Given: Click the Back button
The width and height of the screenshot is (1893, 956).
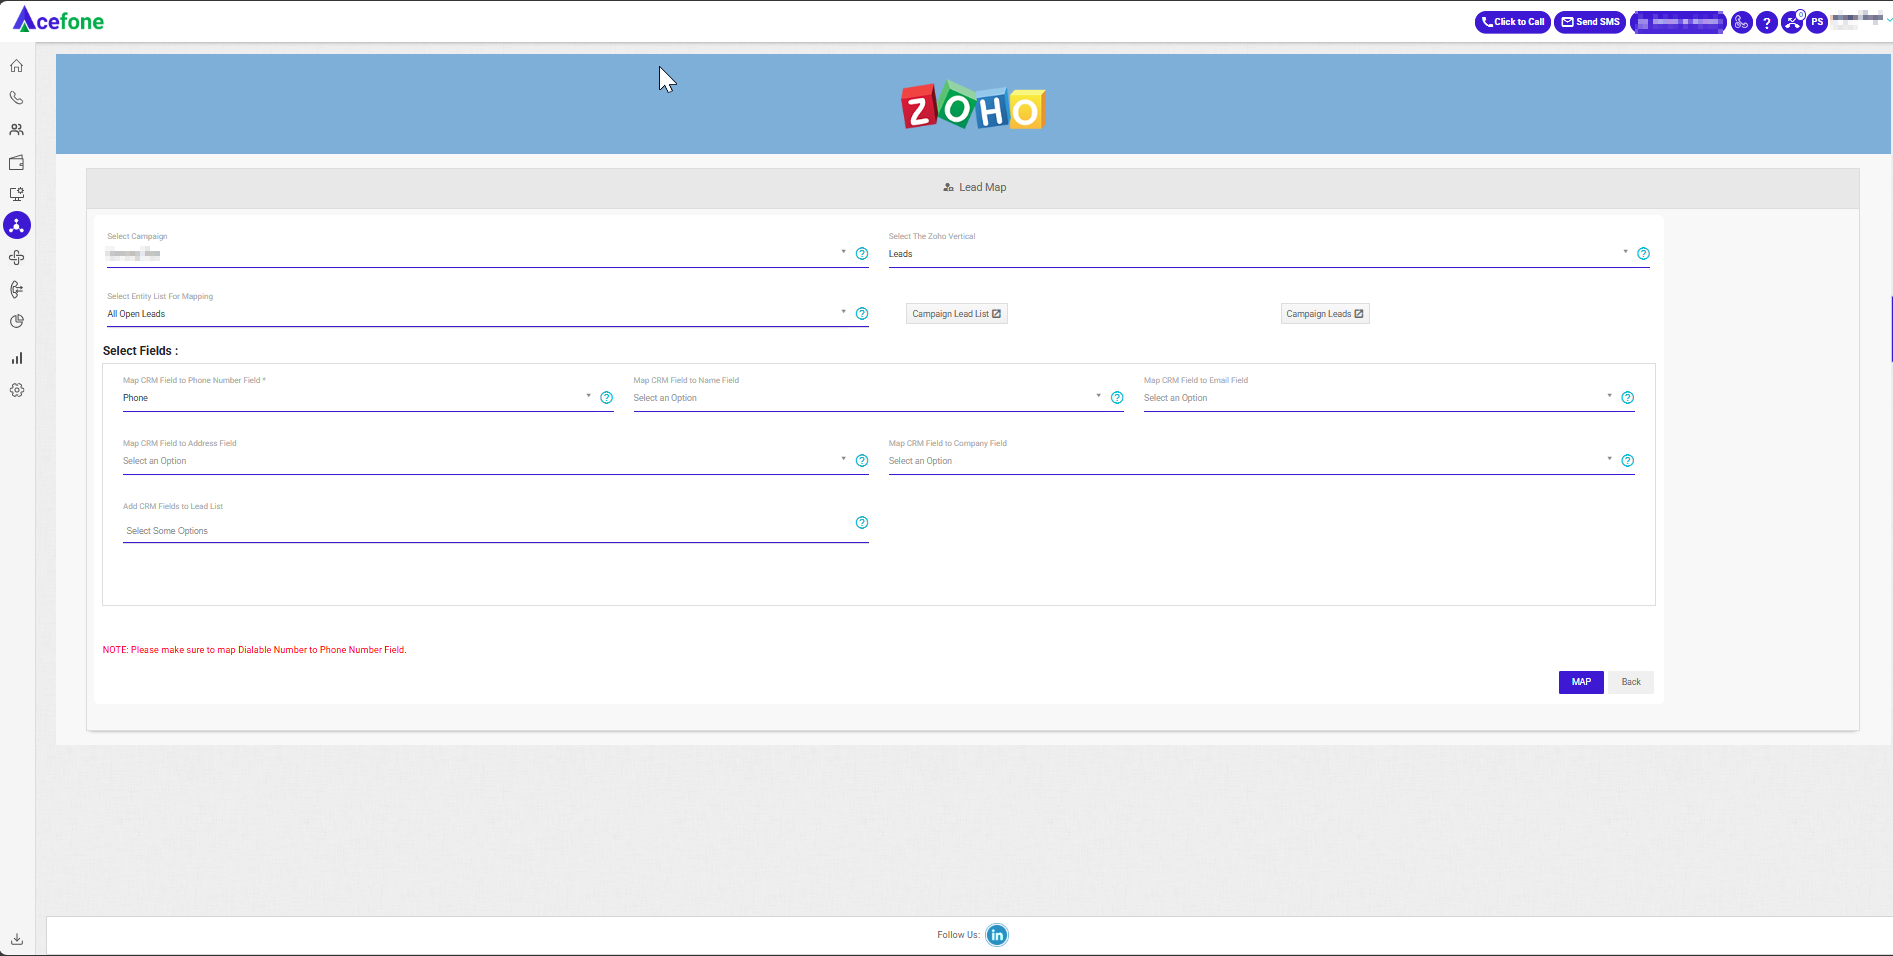Looking at the screenshot, I should click(x=1631, y=682).
